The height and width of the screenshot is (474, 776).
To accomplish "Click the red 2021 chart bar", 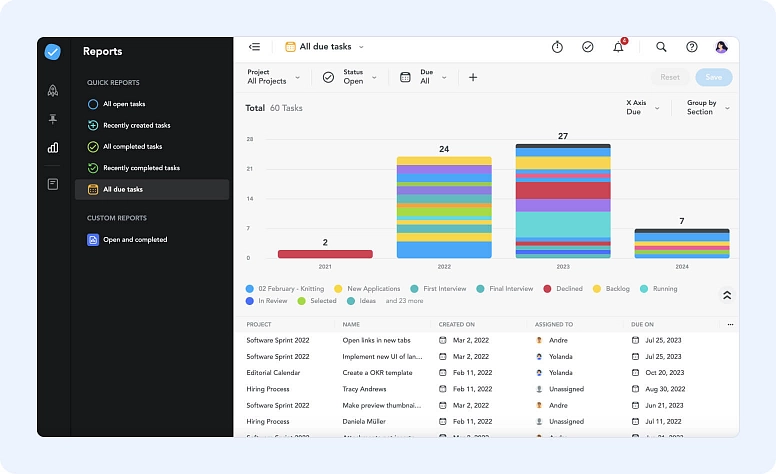I will [325, 254].
